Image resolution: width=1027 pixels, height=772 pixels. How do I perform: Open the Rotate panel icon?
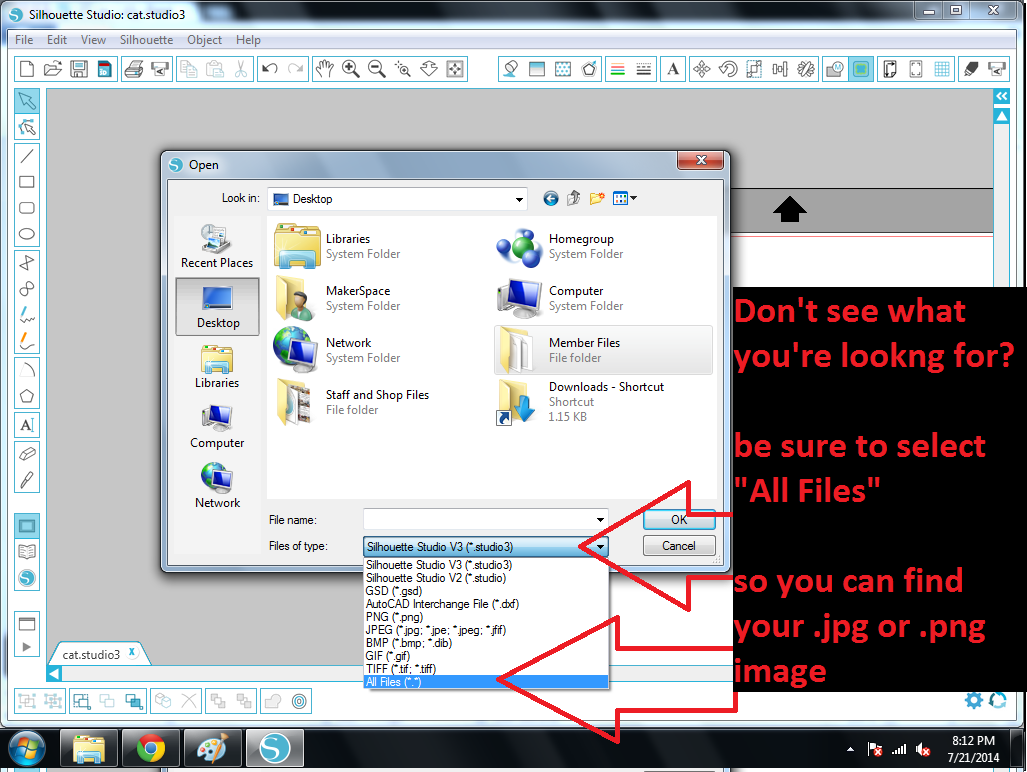point(728,69)
